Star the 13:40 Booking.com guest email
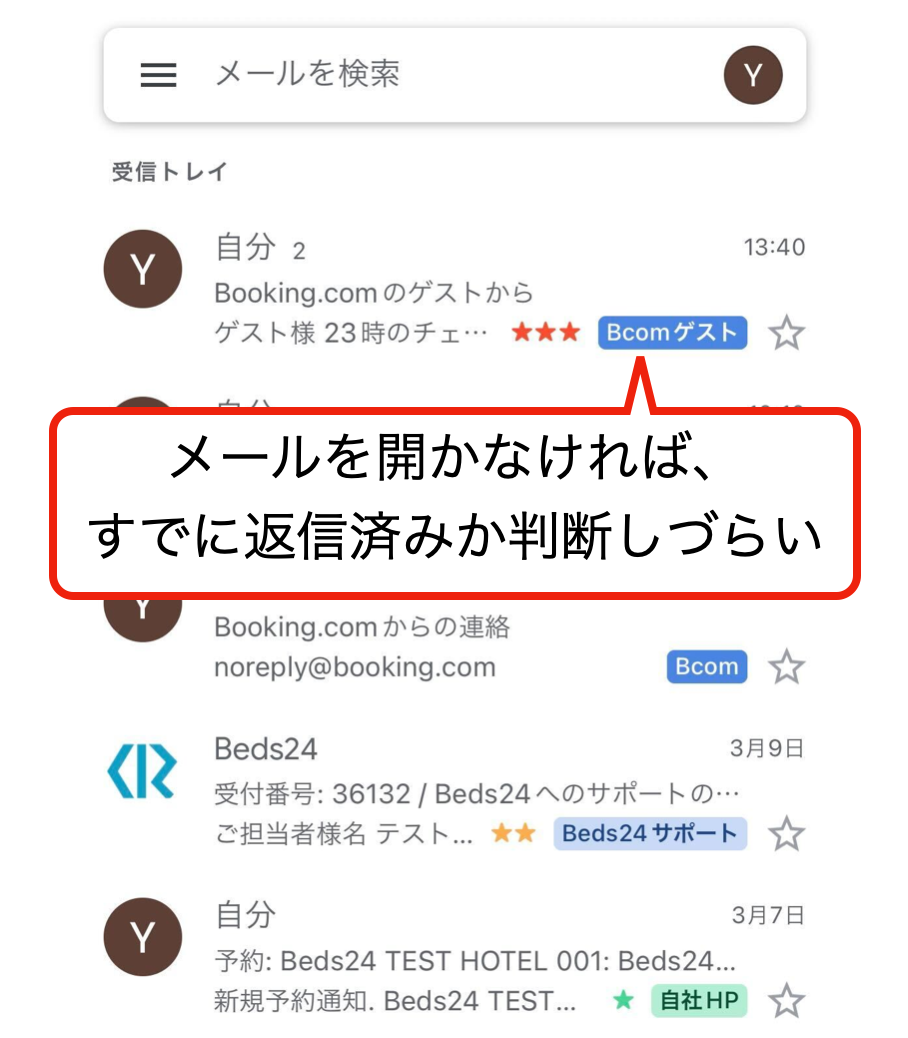This screenshot has width=908, height=1038. 786,333
